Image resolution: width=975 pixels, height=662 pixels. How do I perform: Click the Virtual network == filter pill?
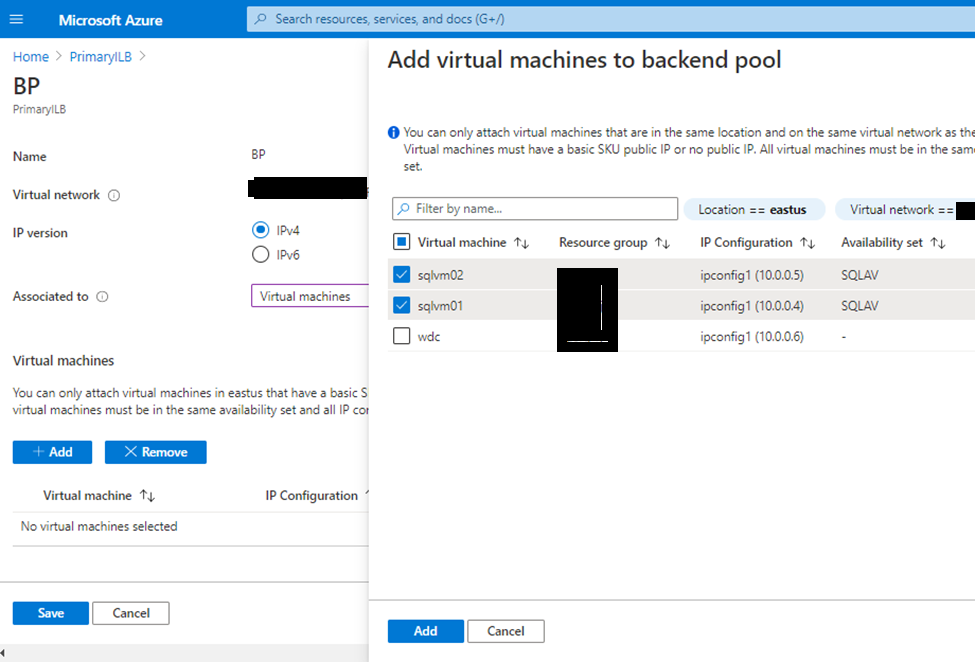905,209
